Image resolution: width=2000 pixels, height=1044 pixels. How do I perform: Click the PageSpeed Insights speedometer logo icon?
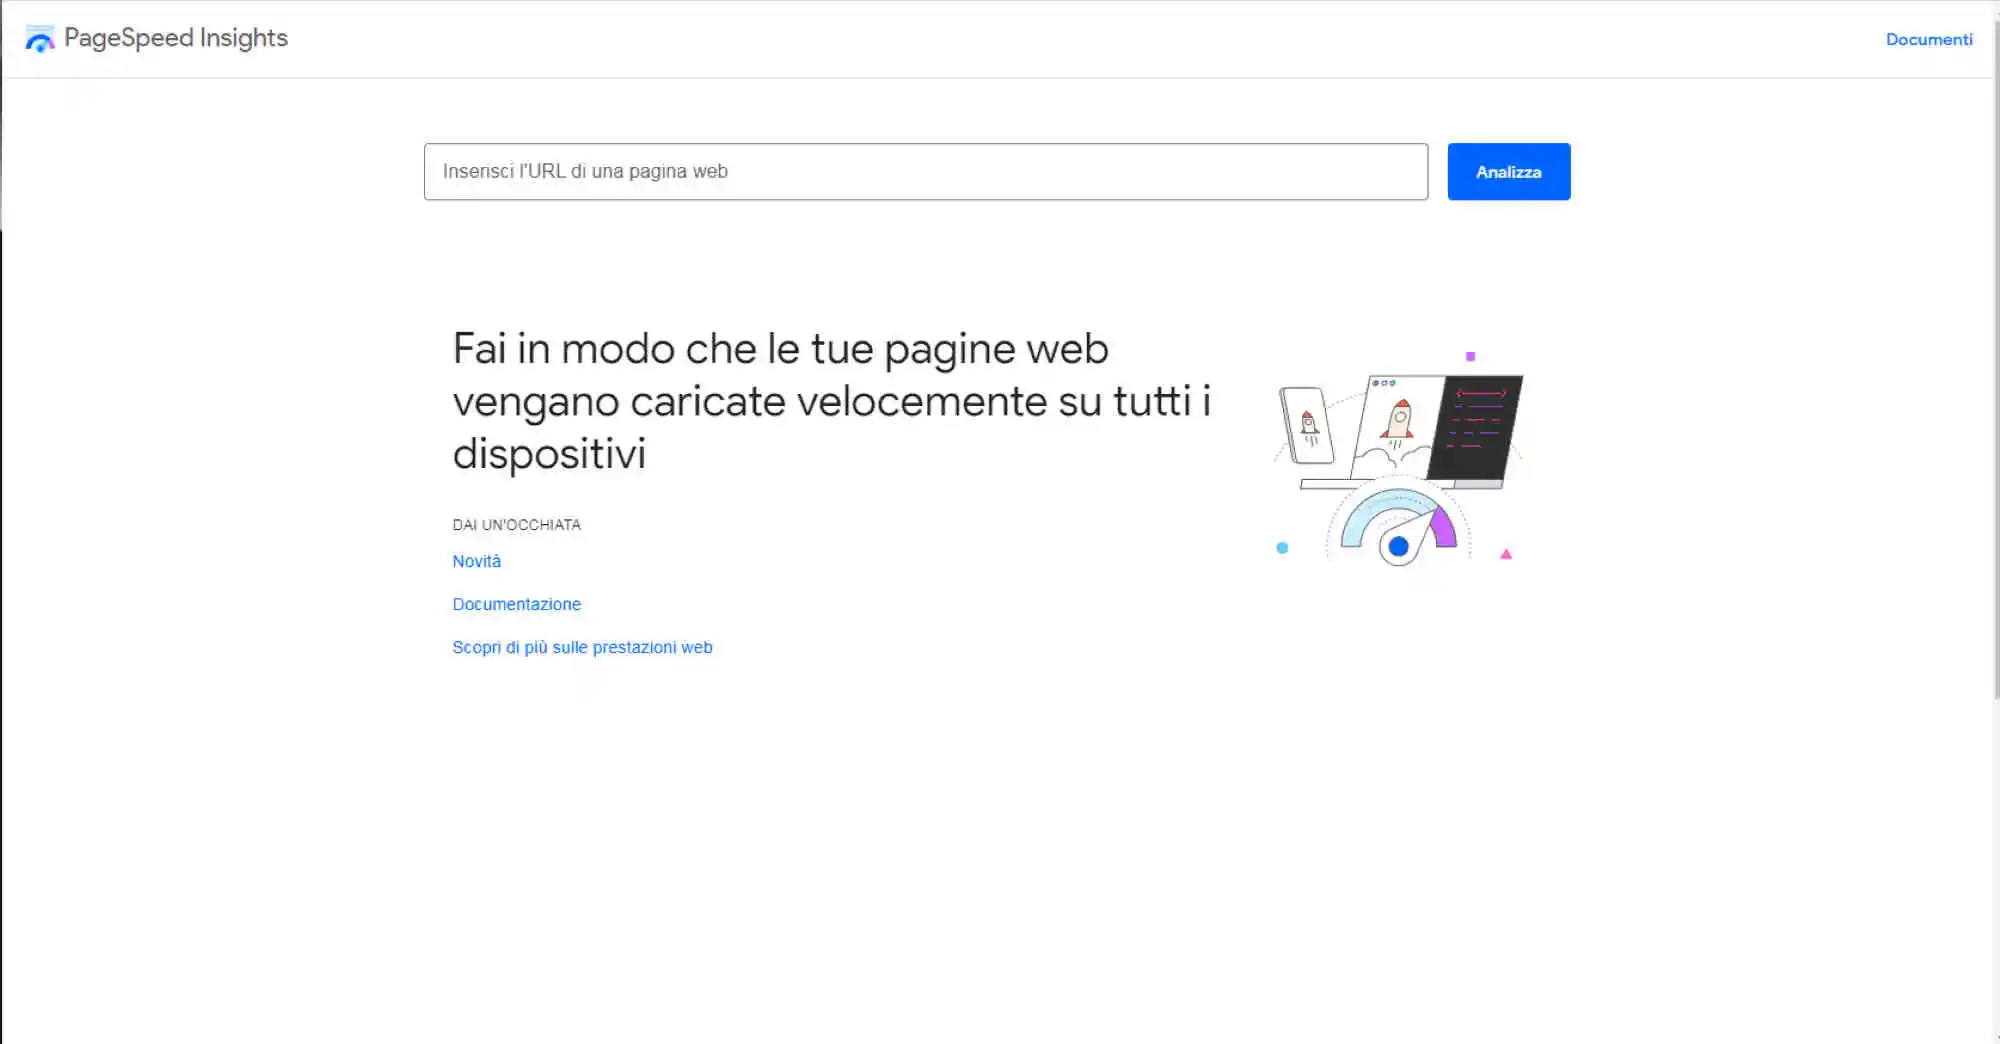tap(39, 39)
